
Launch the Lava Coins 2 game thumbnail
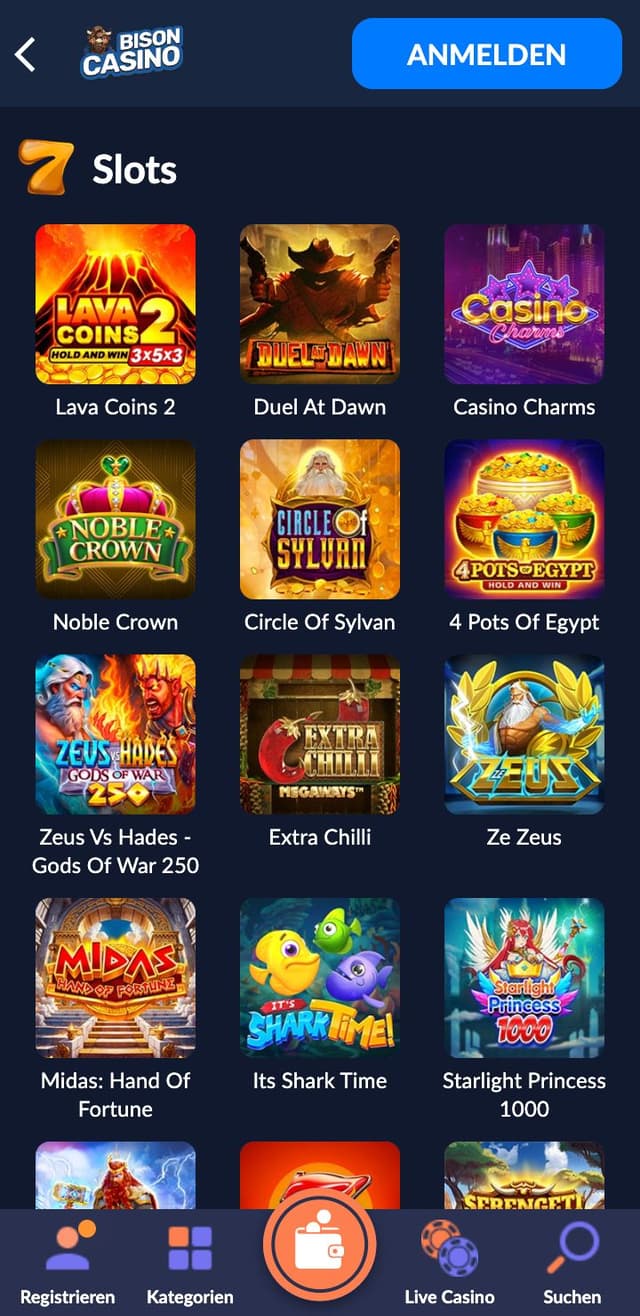(115, 304)
